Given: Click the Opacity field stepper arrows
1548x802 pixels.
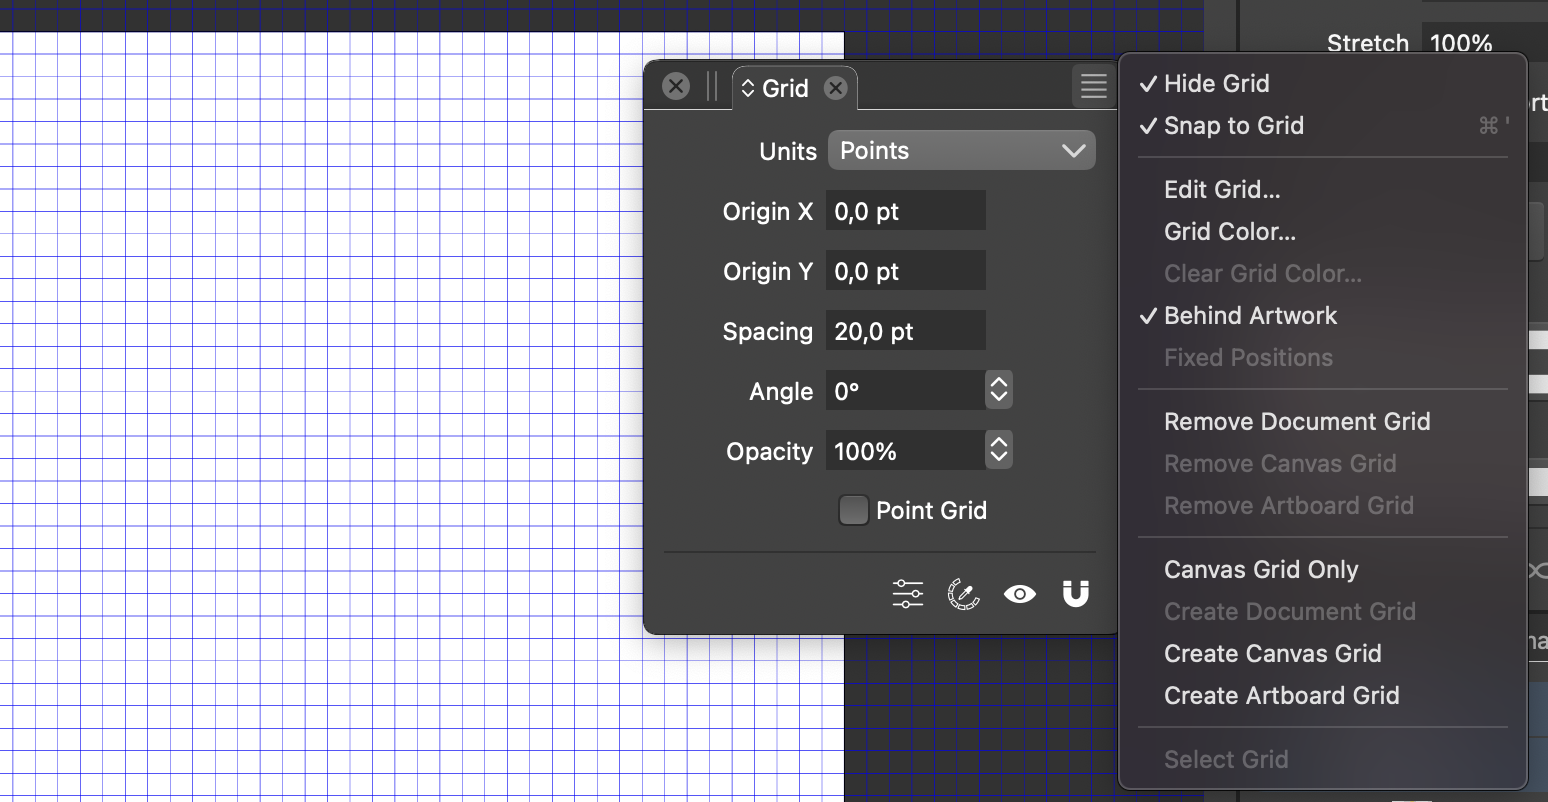Looking at the screenshot, I should tap(998, 451).
